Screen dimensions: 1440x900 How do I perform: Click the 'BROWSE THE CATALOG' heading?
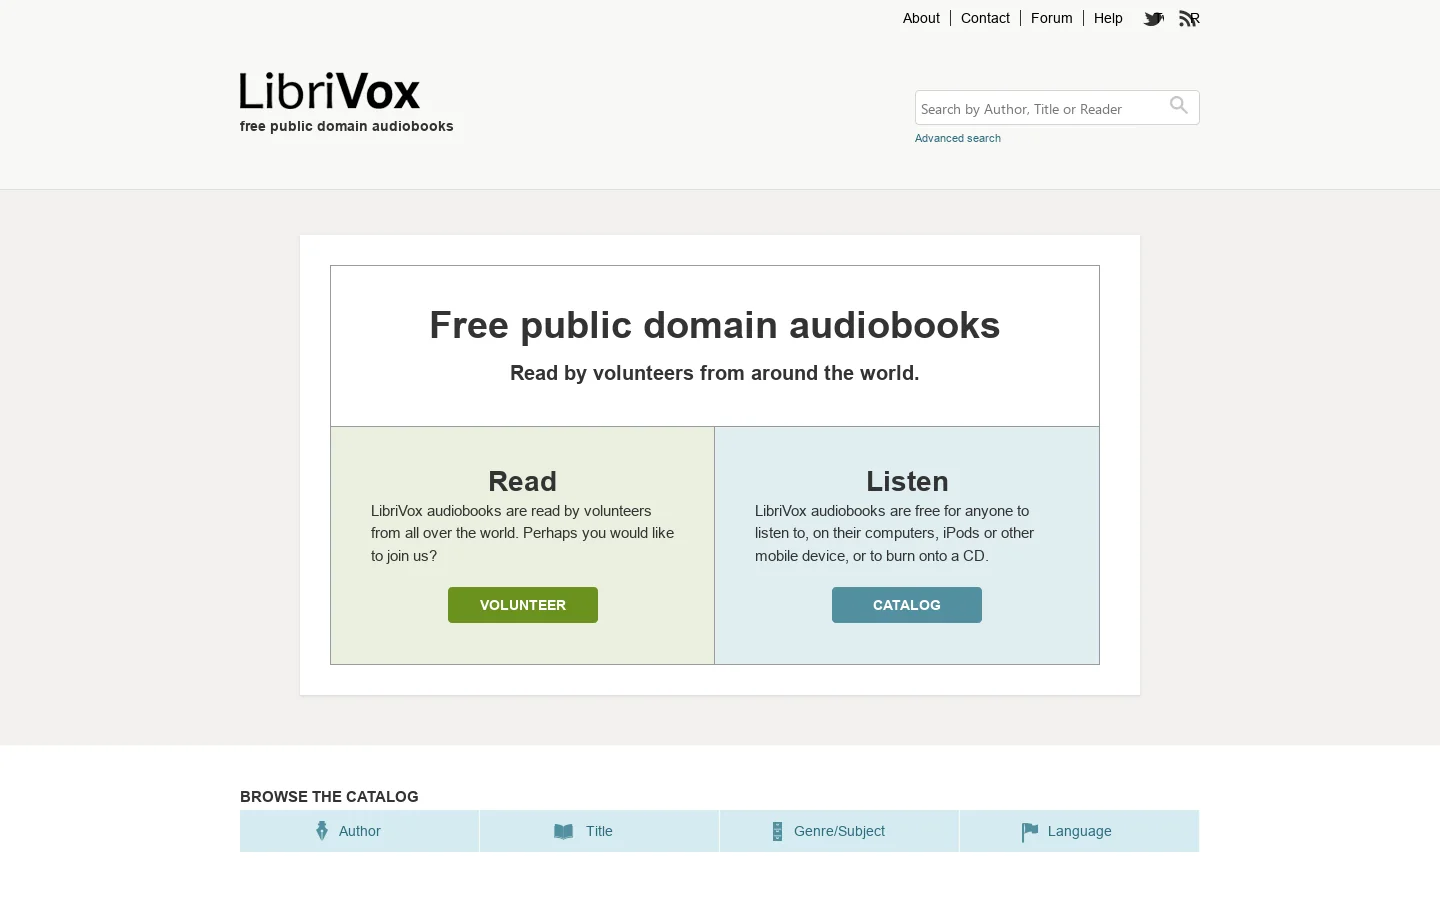(329, 797)
